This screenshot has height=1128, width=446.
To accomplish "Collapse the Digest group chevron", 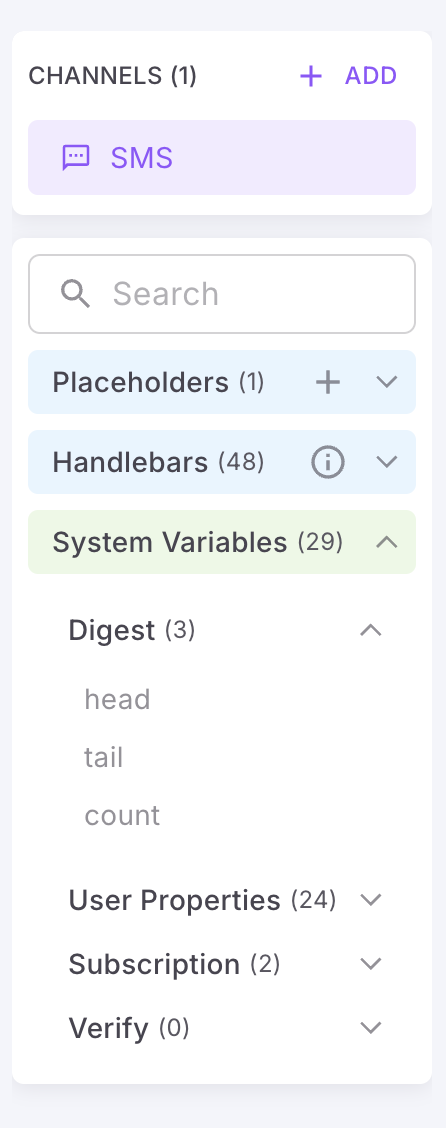I will 370,630.
